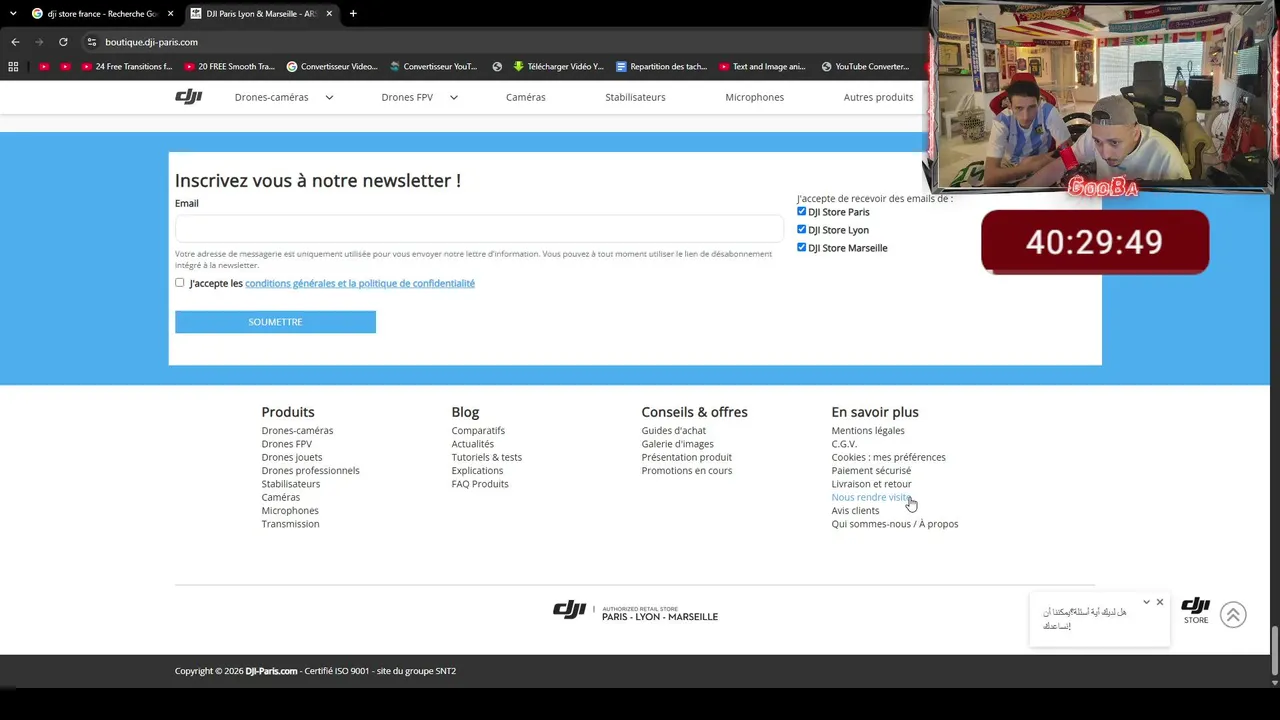Viewport: 1280px width, 720px height.
Task: Open the 'Drones professionnels' footer link
Action: [x=310, y=471]
